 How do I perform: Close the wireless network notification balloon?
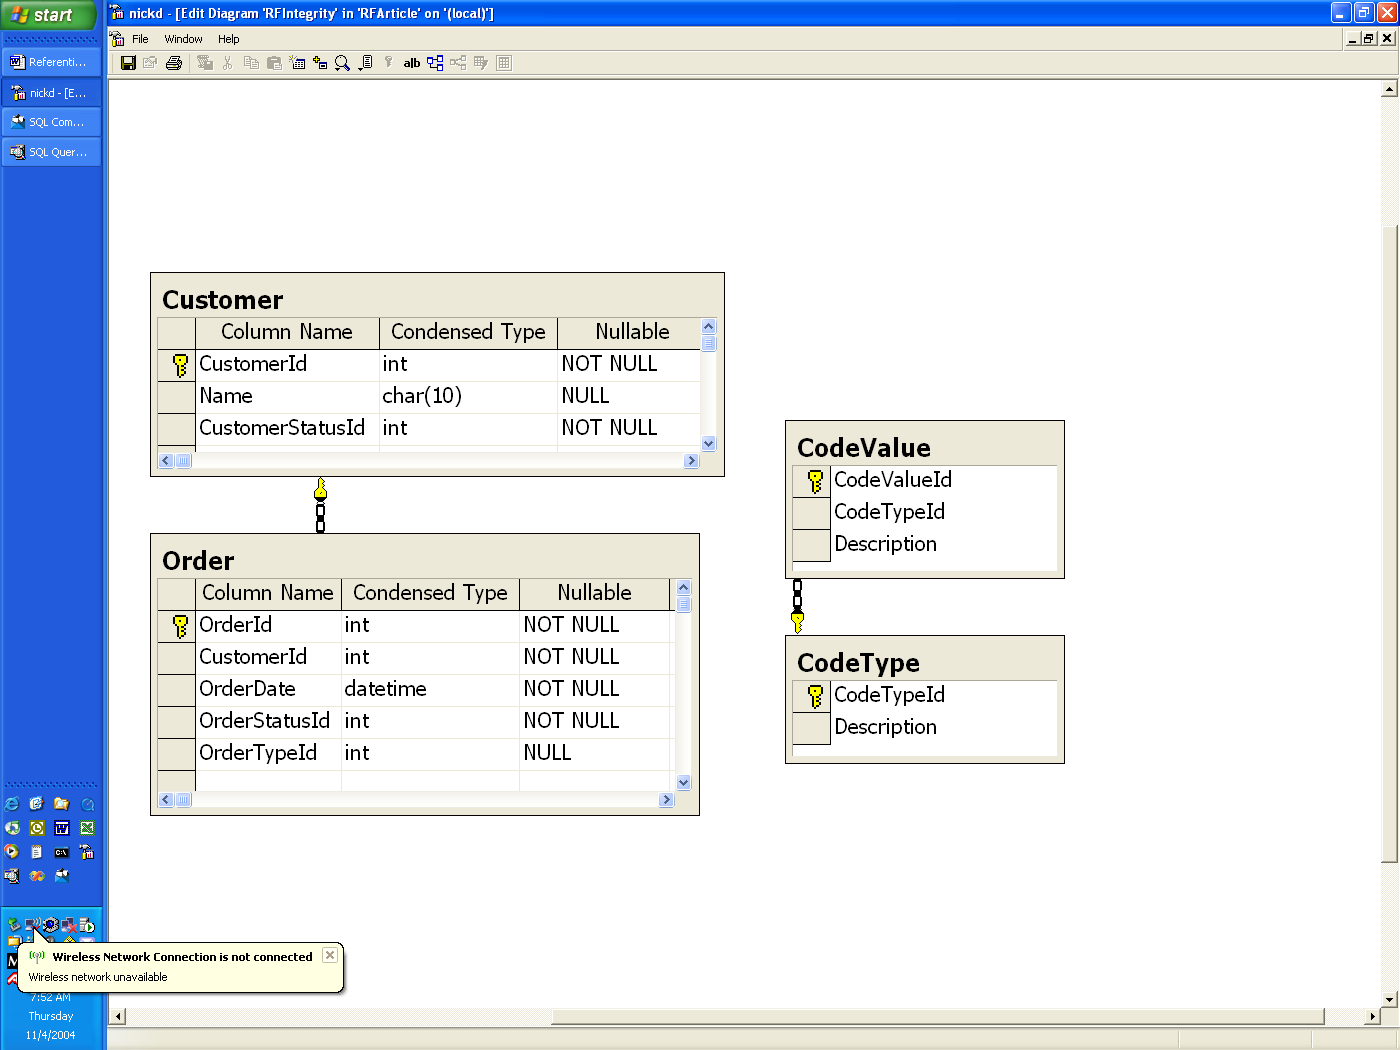330,955
